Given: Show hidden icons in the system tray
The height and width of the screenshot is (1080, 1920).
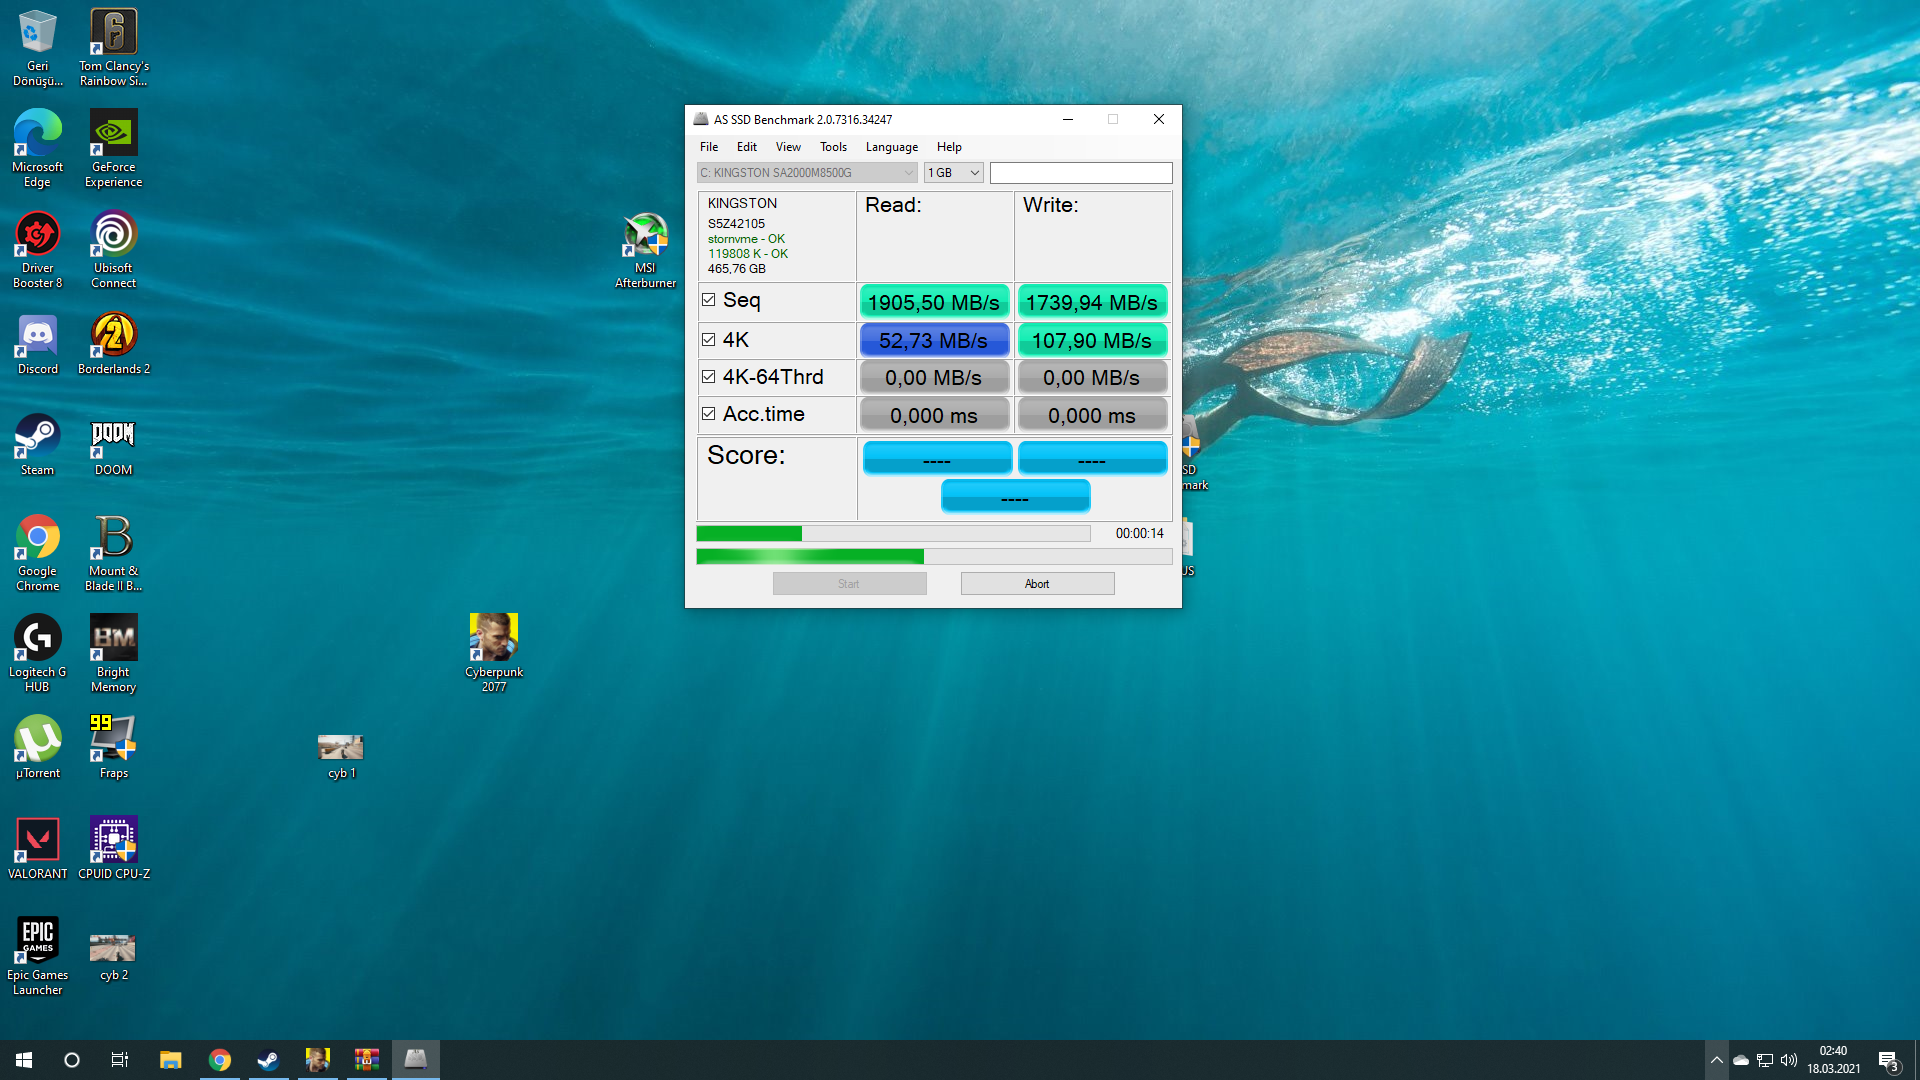Looking at the screenshot, I should [x=1716, y=1060].
